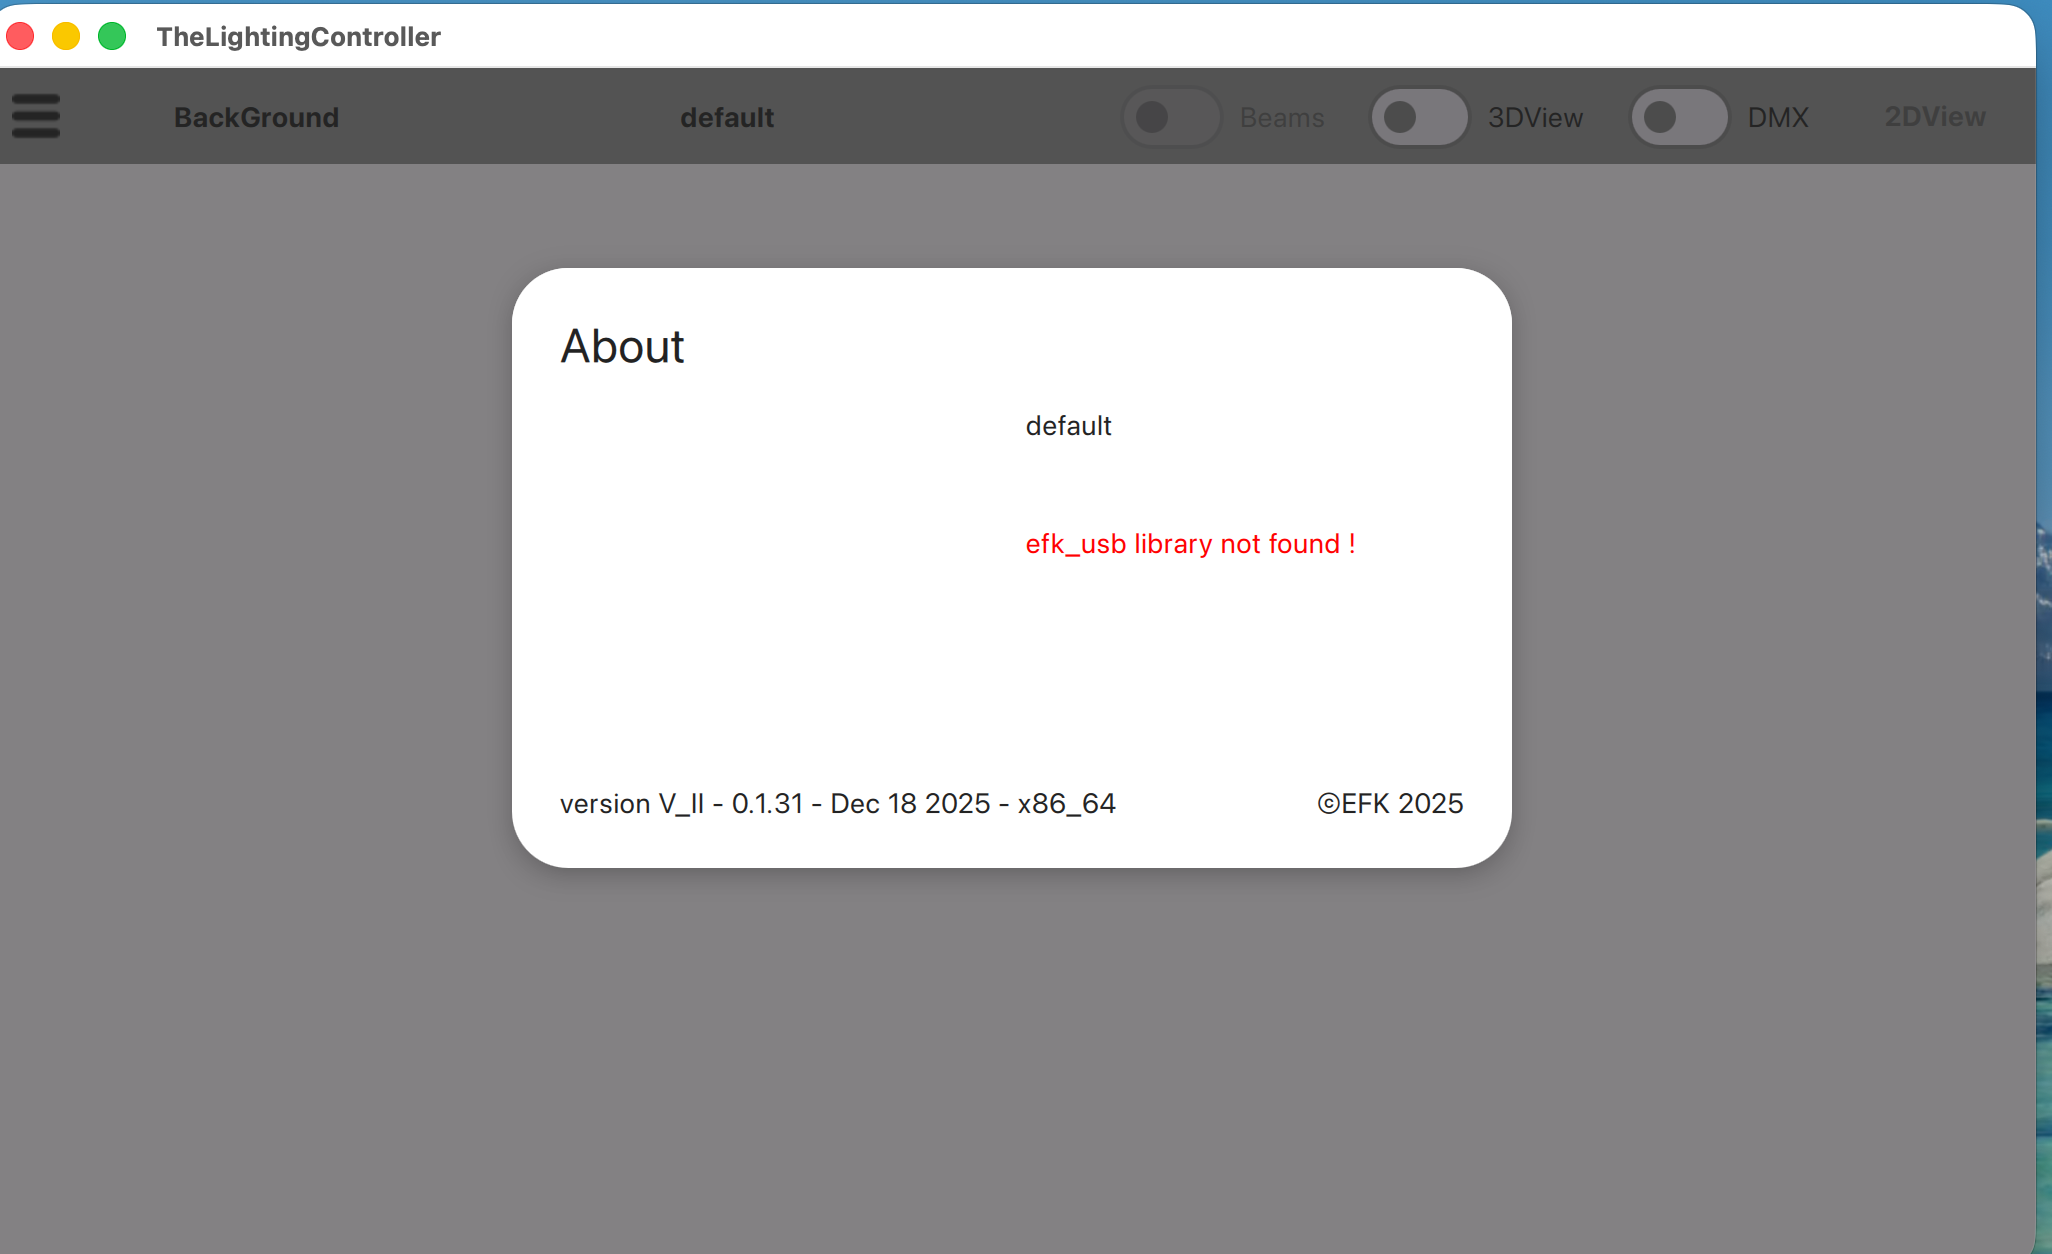Open the hamburger menu

coord(36,116)
